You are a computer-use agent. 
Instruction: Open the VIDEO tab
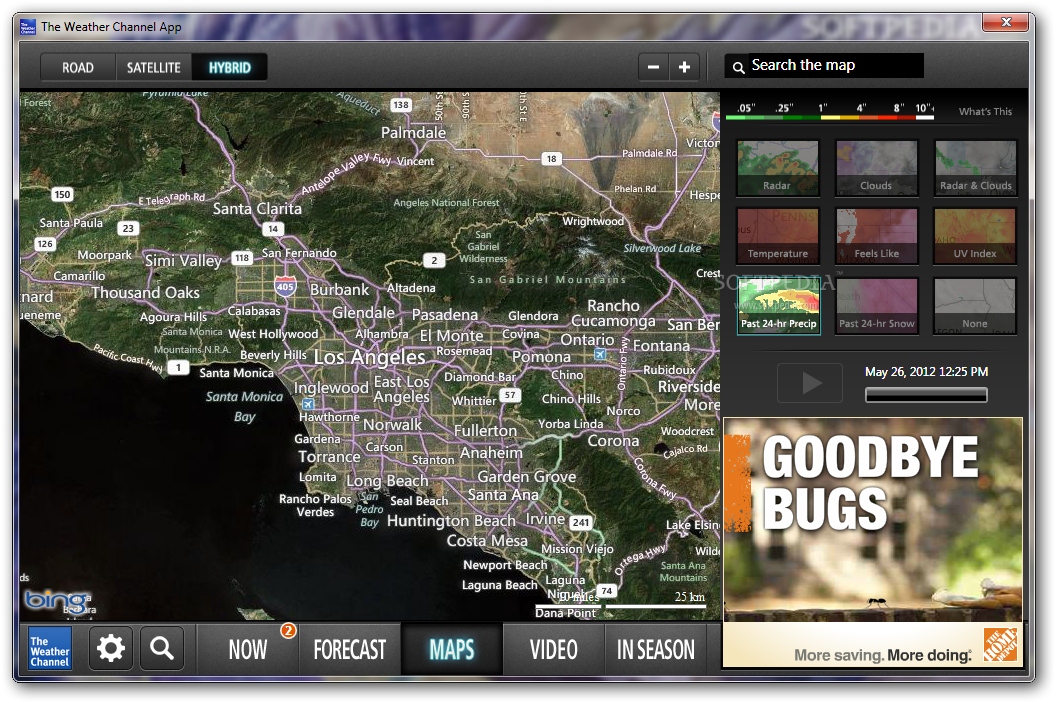[x=554, y=649]
